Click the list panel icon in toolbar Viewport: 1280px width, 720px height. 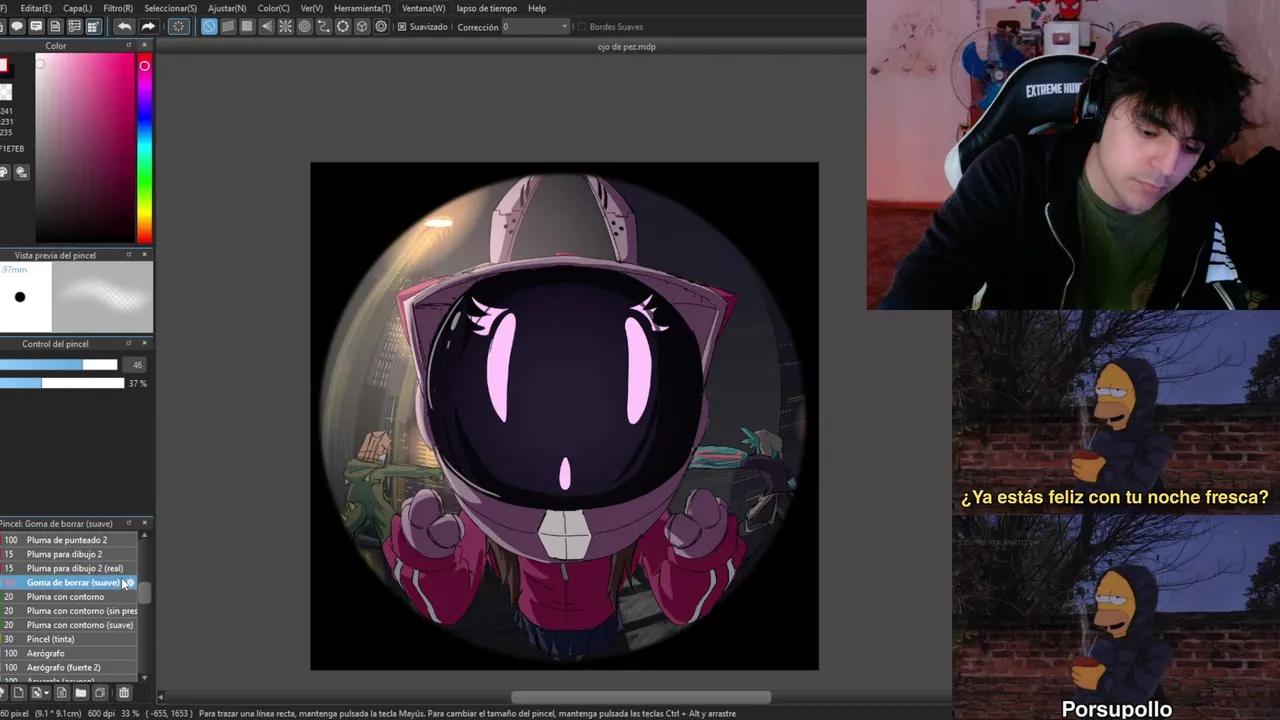74,27
